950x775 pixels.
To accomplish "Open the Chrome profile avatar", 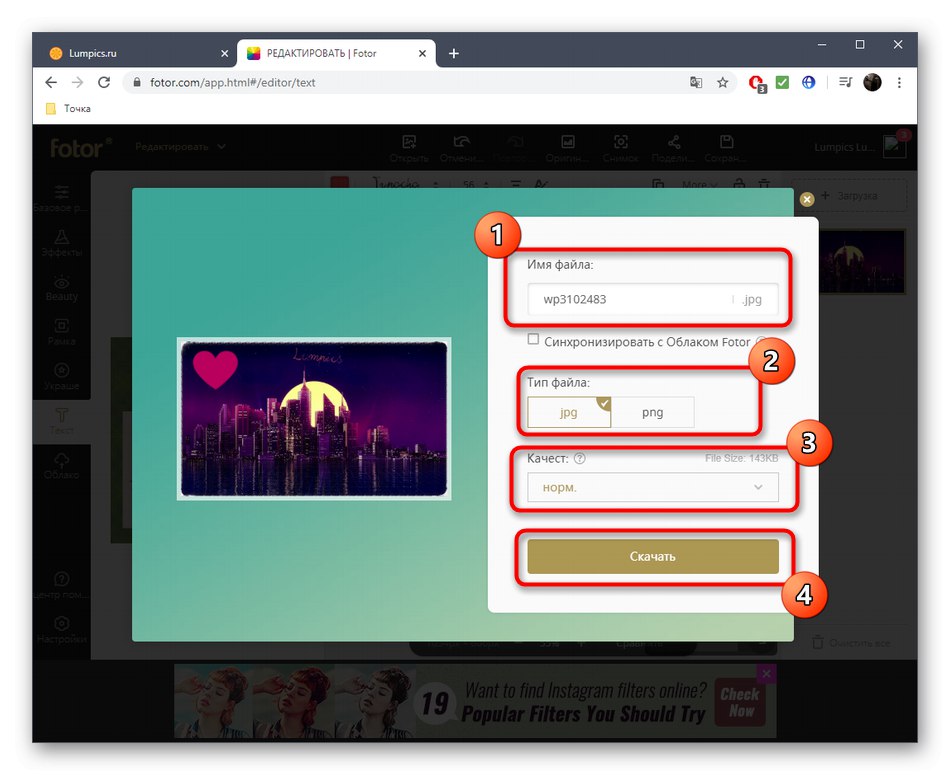I will [872, 82].
